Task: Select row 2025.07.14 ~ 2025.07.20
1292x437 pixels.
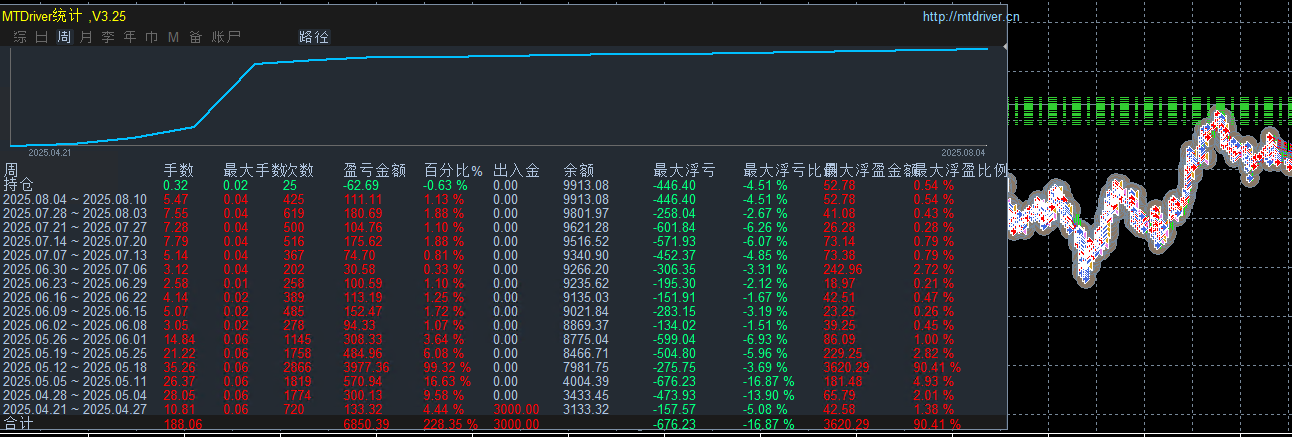Action: 75,241
